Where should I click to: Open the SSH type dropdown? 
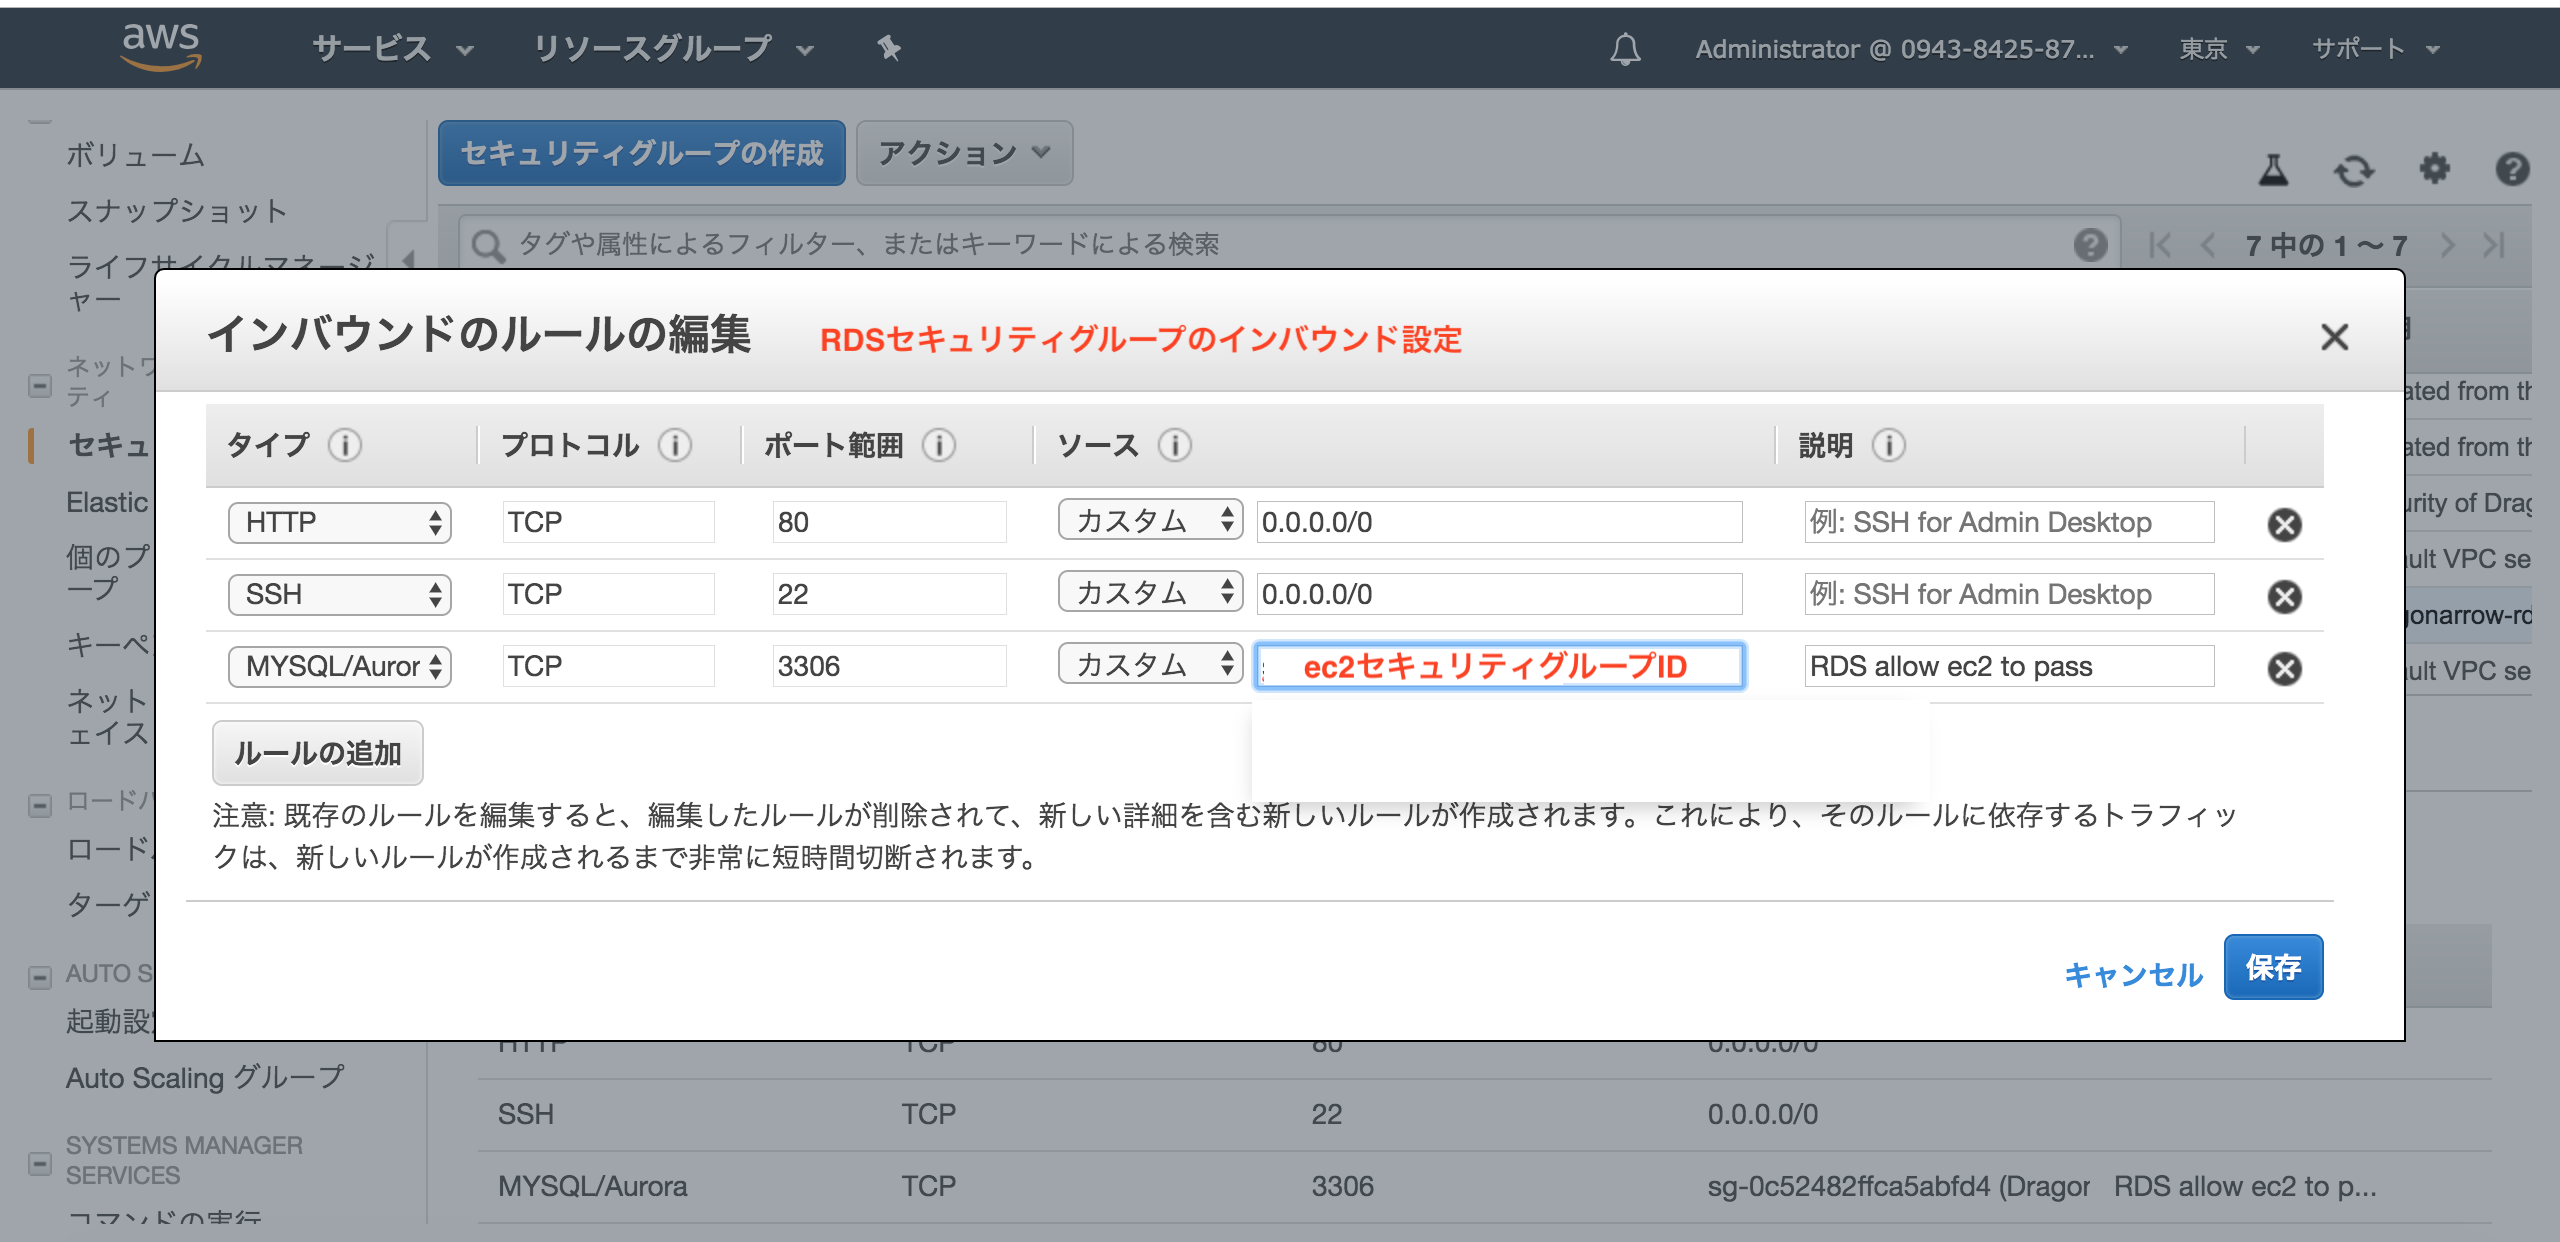[339, 595]
